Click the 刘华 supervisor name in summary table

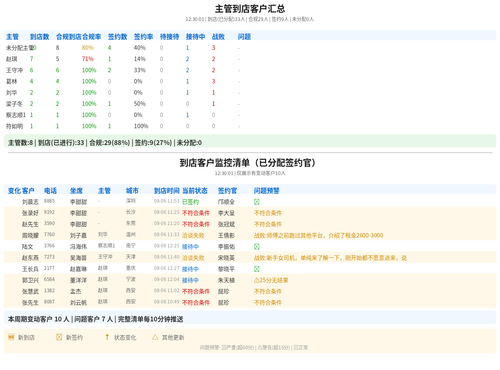[x=12, y=92]
